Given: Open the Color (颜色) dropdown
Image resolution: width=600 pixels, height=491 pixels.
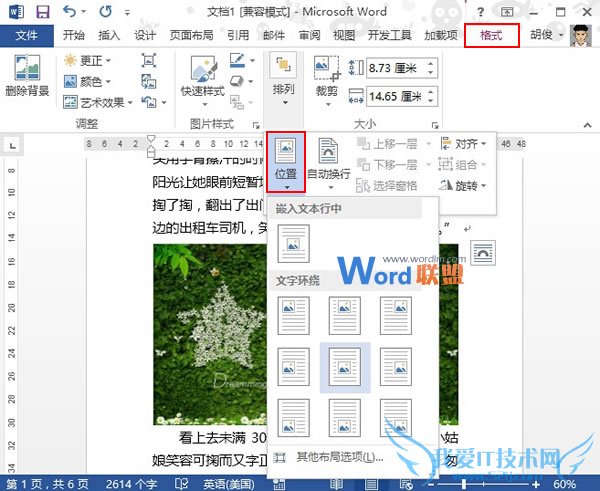Looking at the screenshot, I should 87,82.
